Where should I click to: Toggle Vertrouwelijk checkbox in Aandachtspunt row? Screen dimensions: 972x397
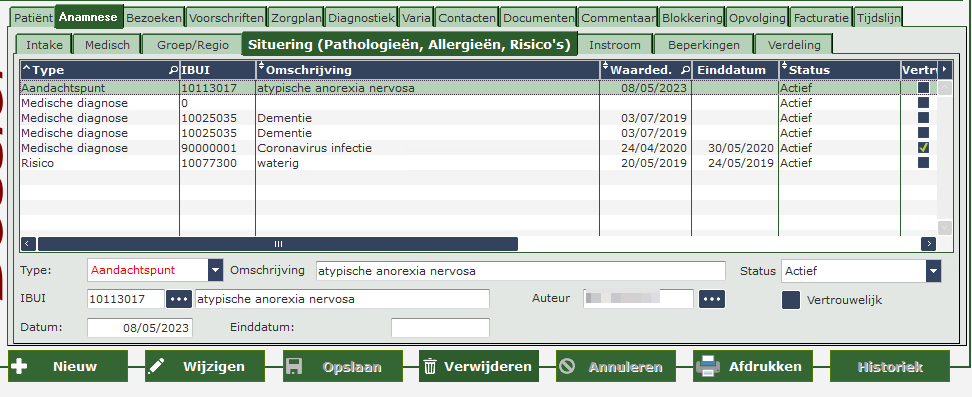(x=924, y=88)
